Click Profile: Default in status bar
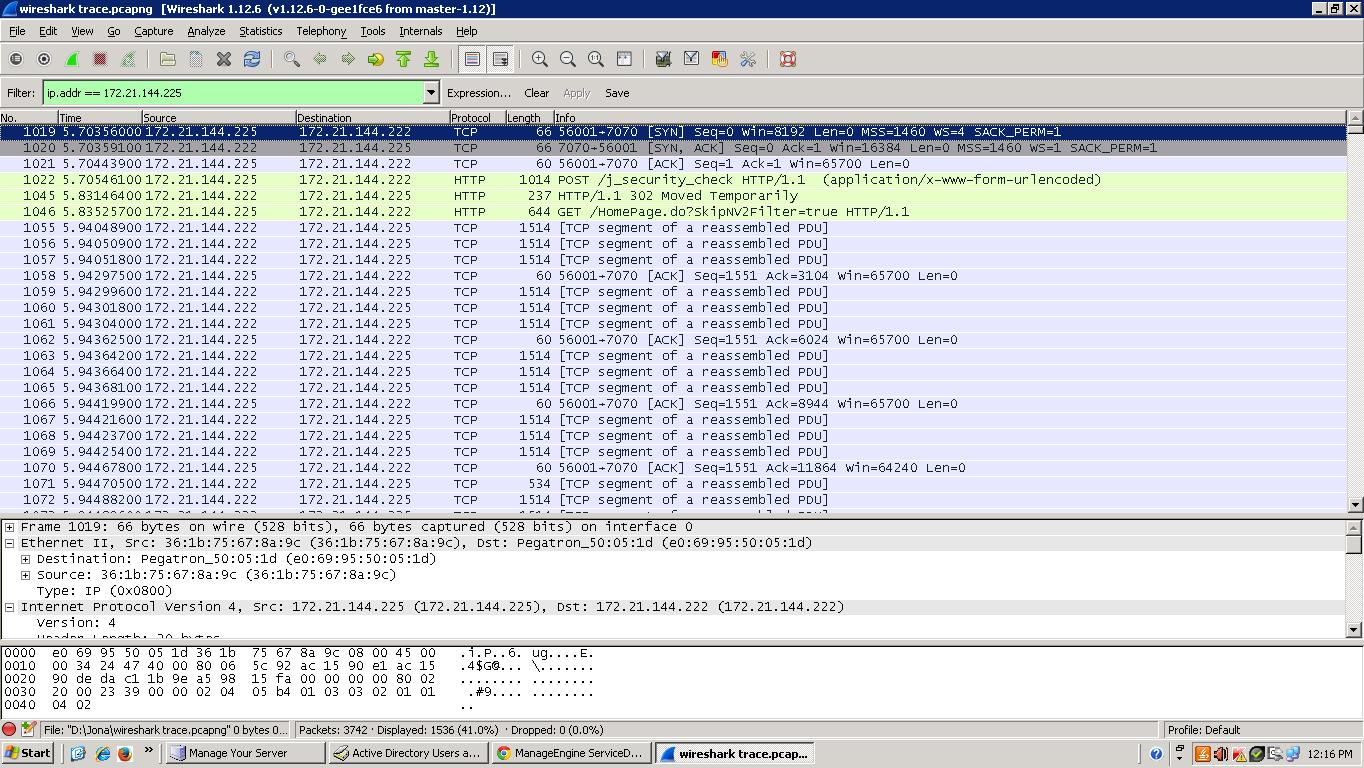The image size is (1364, 768). pyautogui.click(x=1204, y=730)
